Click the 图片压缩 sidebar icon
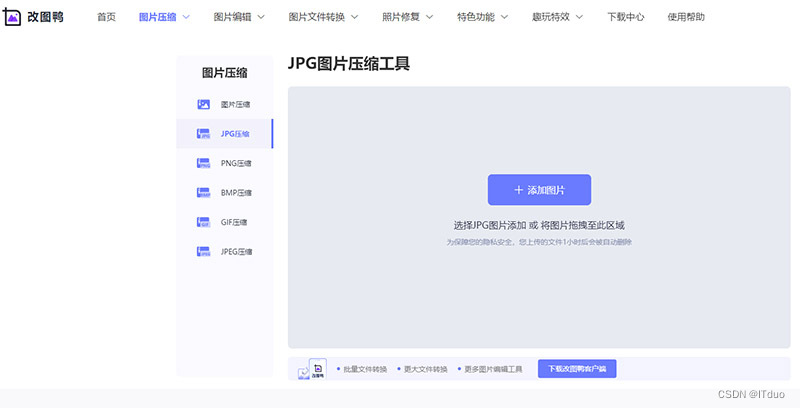800x408 pixels. click(x=204, y=105)
